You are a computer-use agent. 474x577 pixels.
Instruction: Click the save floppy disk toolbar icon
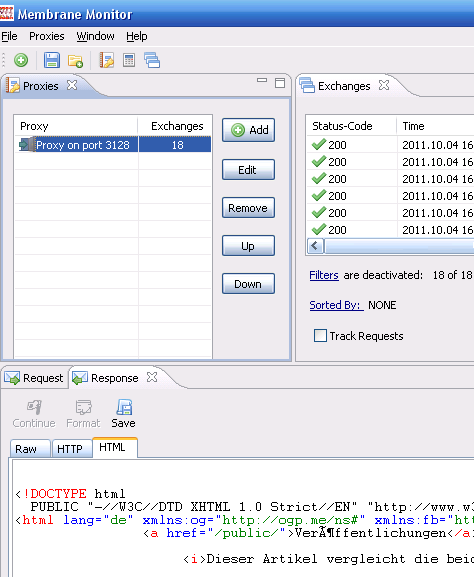click(52, 60)
